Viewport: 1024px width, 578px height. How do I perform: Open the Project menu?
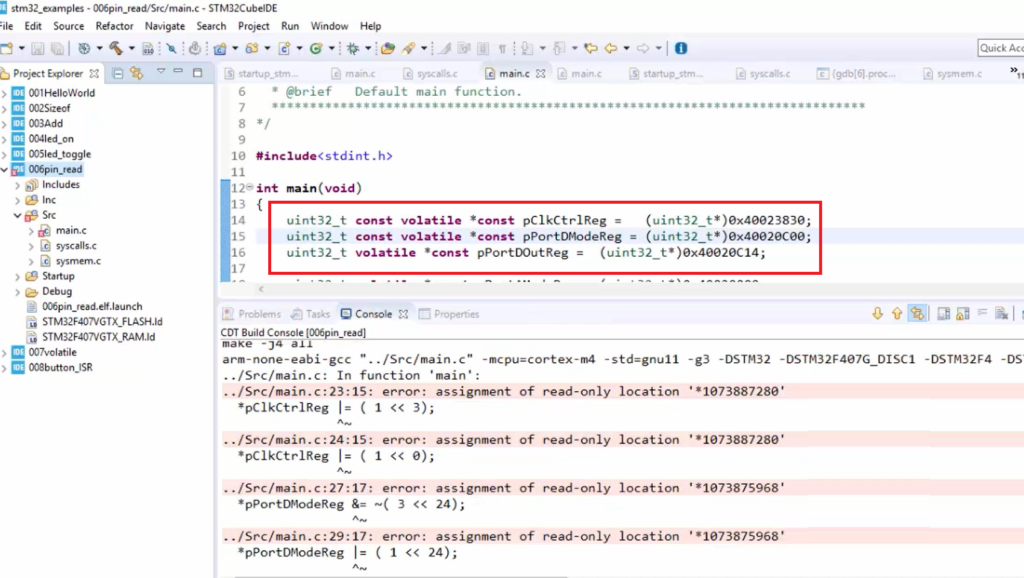253,26
